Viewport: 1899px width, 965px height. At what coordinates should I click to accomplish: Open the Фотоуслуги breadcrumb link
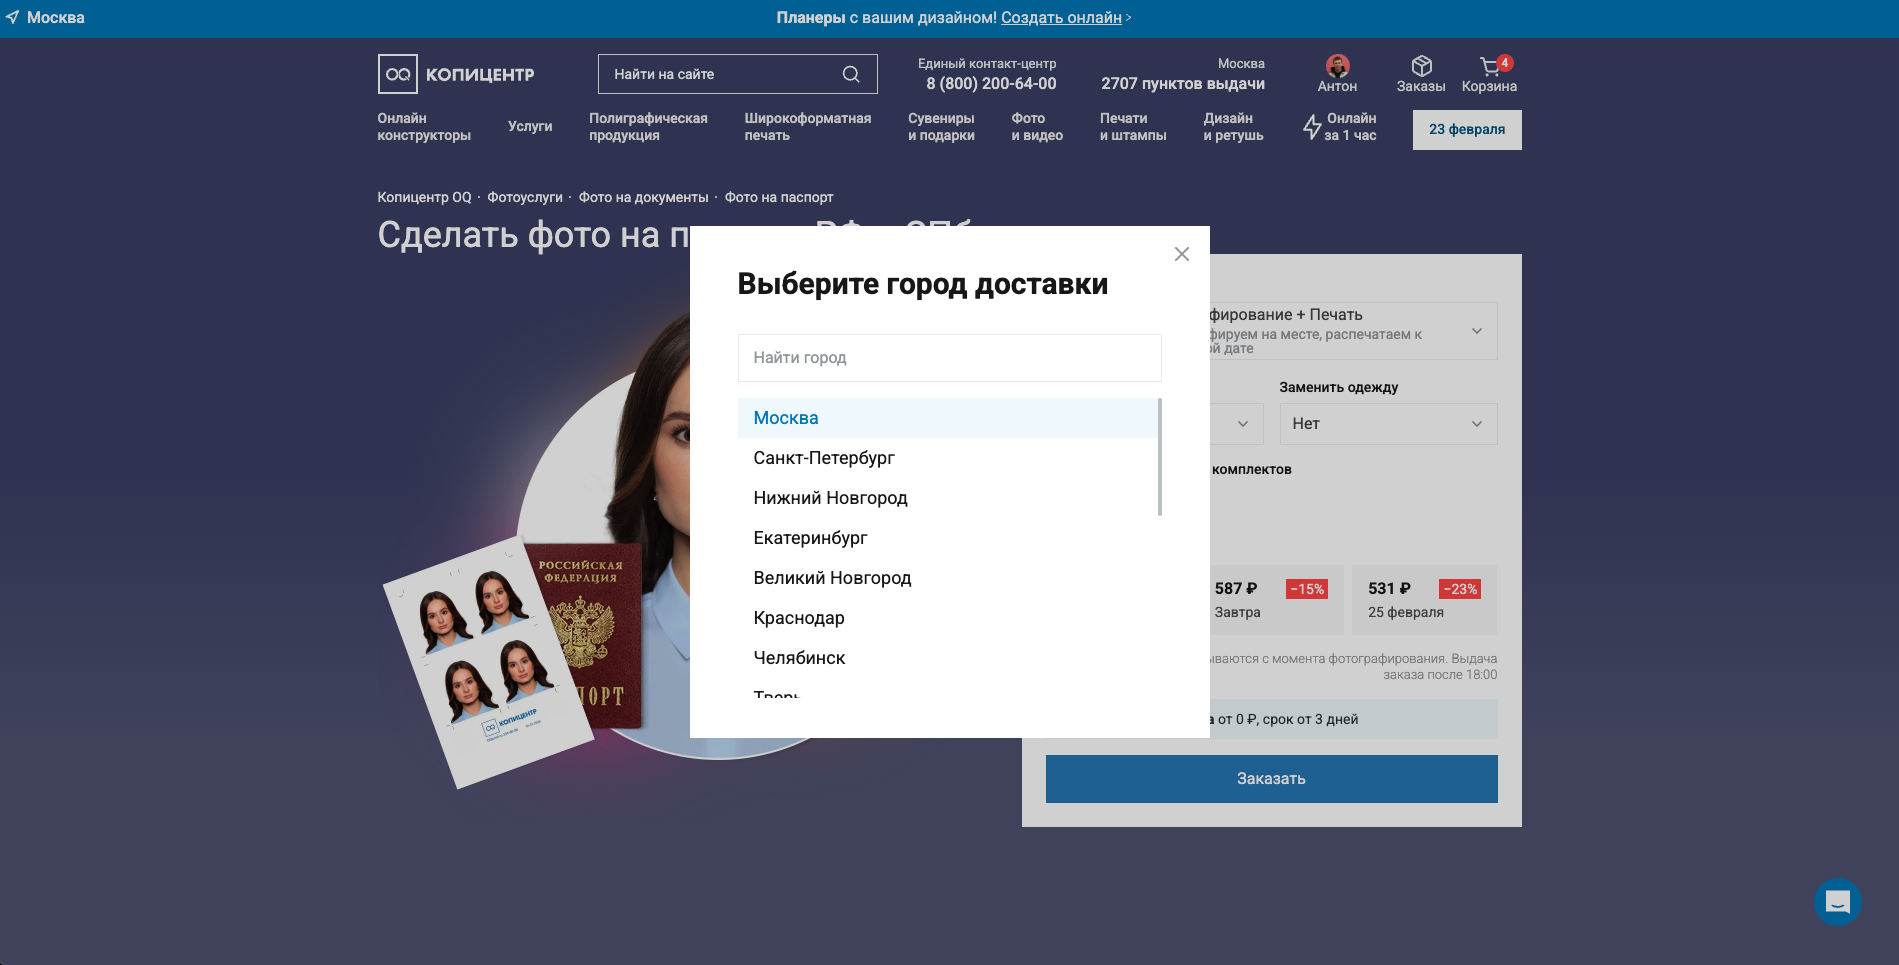pyautogui.click(x=524, y=197)
